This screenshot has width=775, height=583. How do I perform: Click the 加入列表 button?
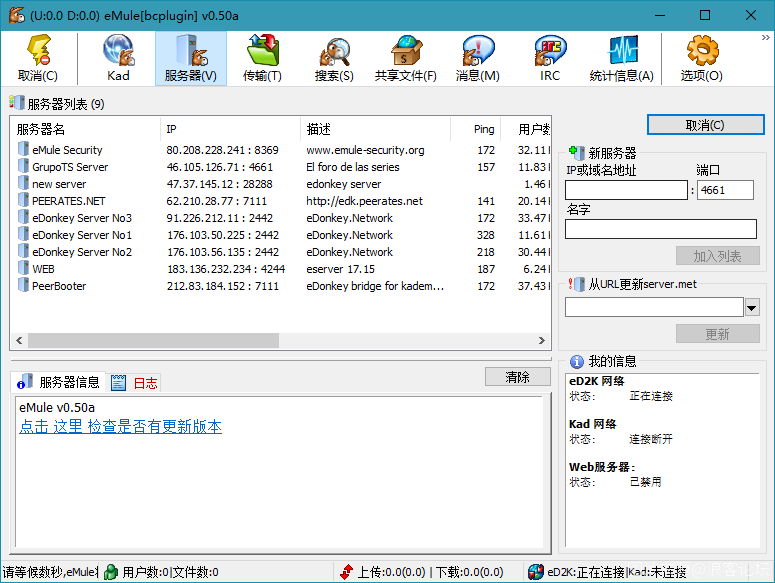point(717,256)
